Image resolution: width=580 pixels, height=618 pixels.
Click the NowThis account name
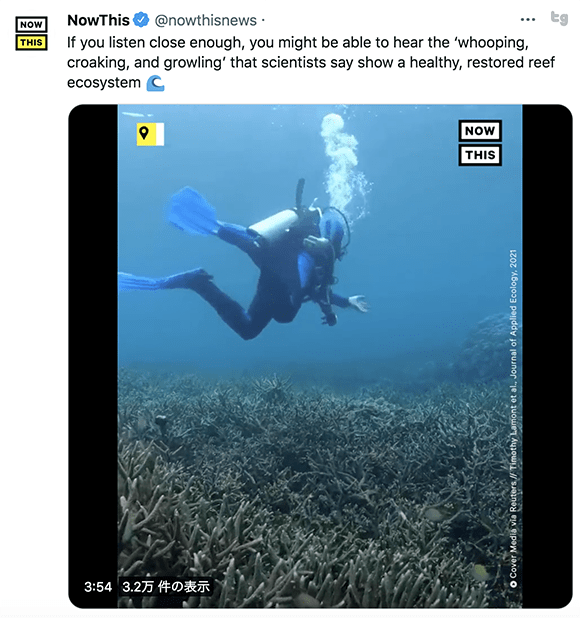click(98, 20)
